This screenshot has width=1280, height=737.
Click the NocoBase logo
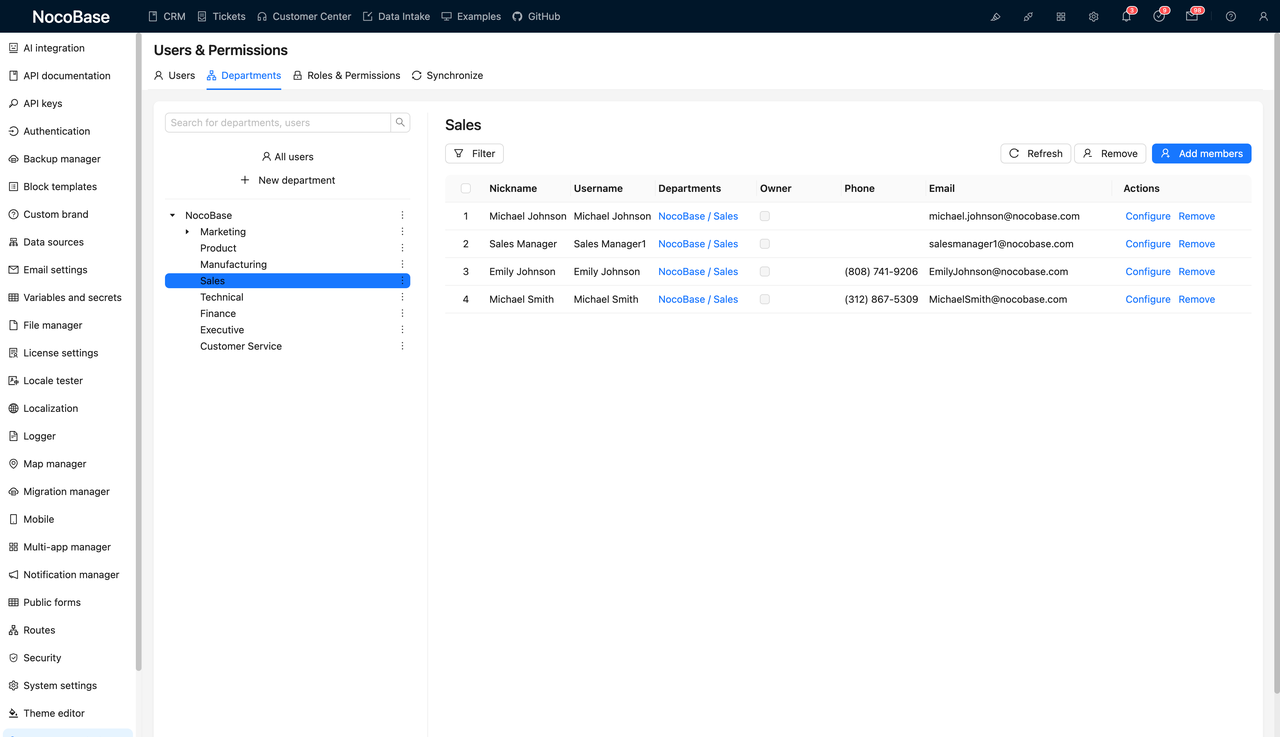(x=71, y=16)
